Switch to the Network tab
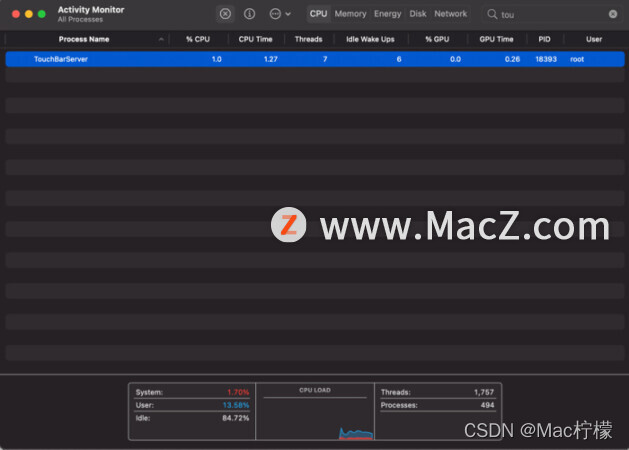 point(450,14)
